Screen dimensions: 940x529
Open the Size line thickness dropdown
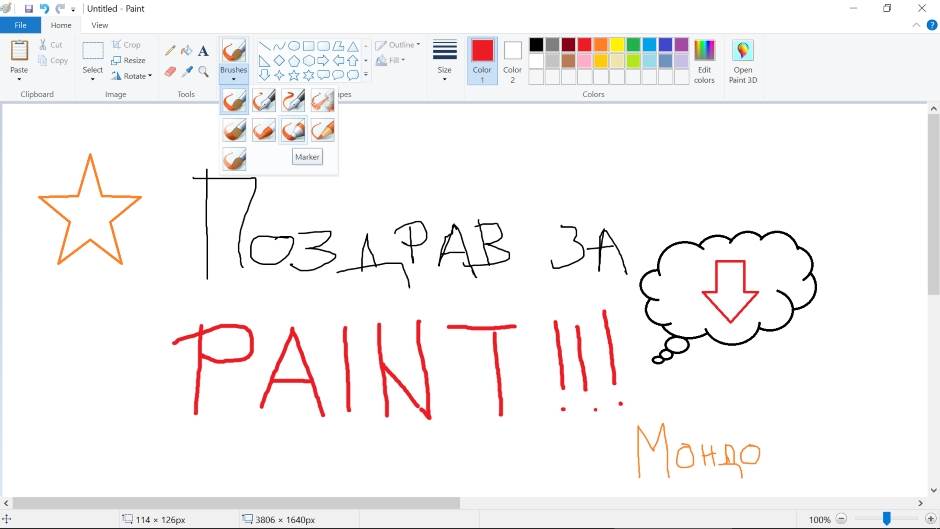444,60
